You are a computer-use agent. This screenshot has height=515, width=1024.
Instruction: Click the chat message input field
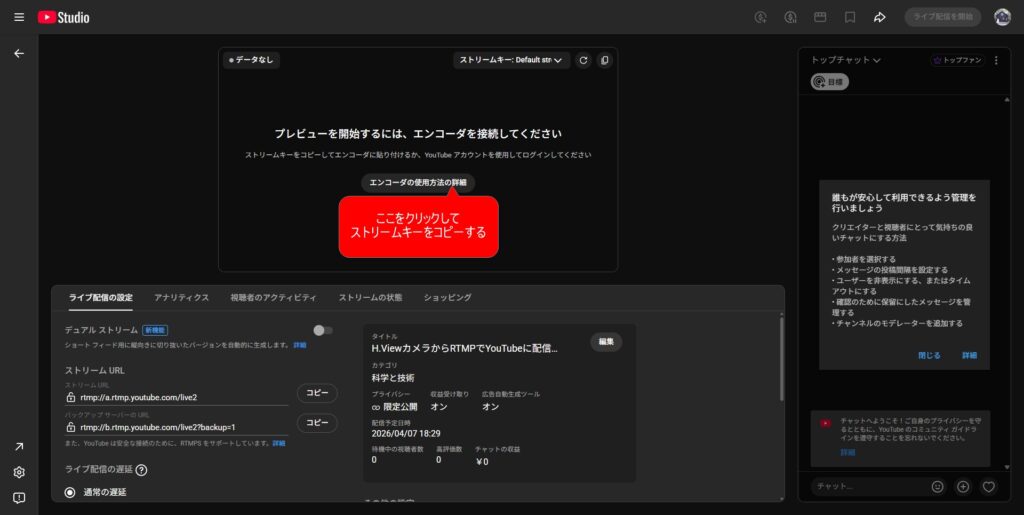point(869,486)
